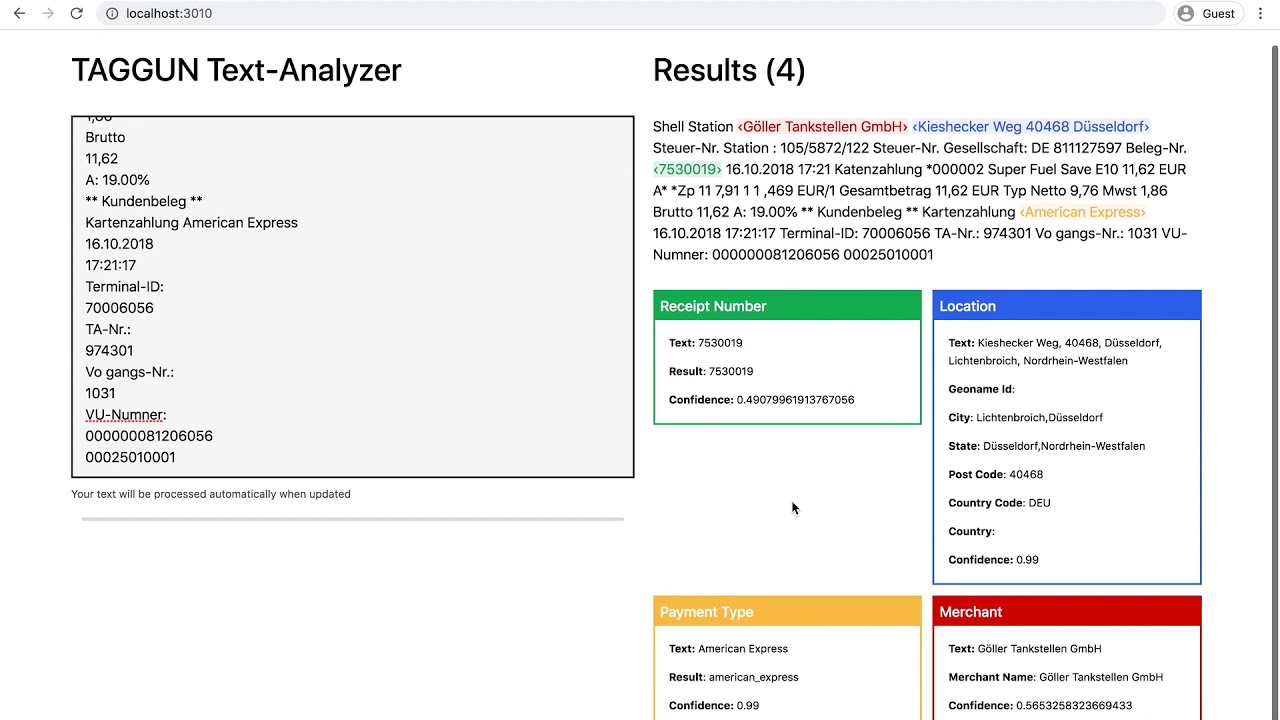The height and width of the screenshot is (720, 1280).
Task: Click the 'Kartenzahlung American Express' line in text area
Action: pos(192,223)
